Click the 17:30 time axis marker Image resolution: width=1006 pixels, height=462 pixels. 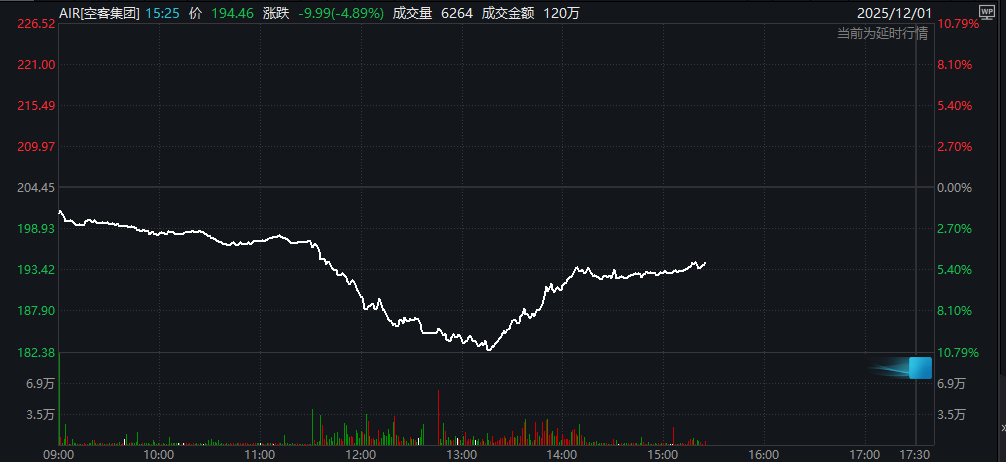coord(915,454)
